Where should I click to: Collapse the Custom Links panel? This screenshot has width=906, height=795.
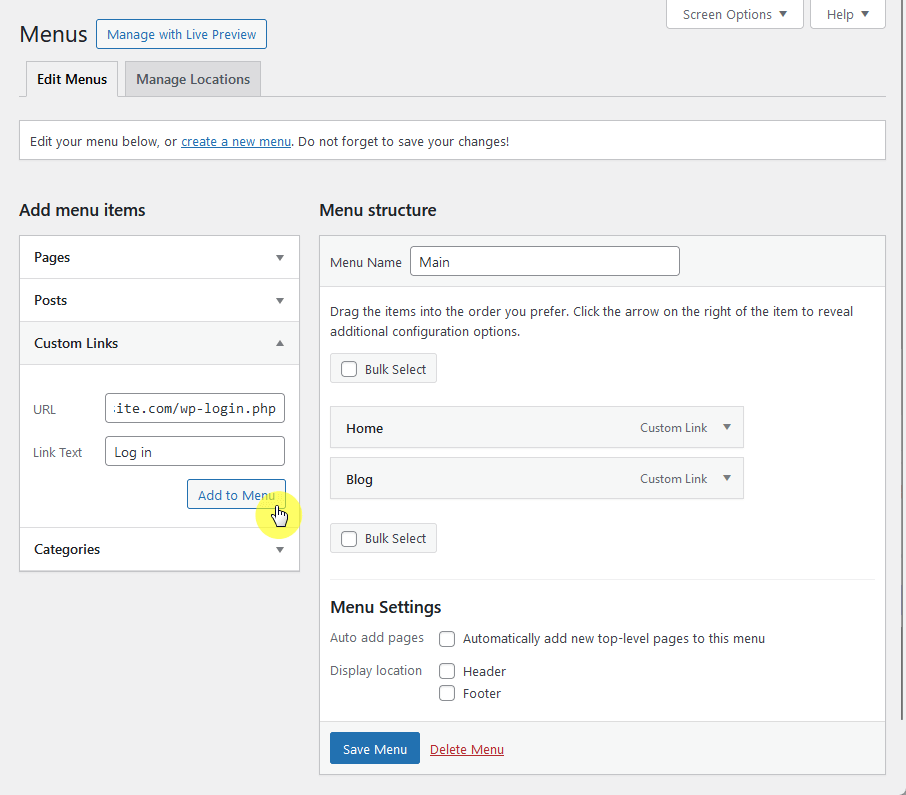coord(159,343)
